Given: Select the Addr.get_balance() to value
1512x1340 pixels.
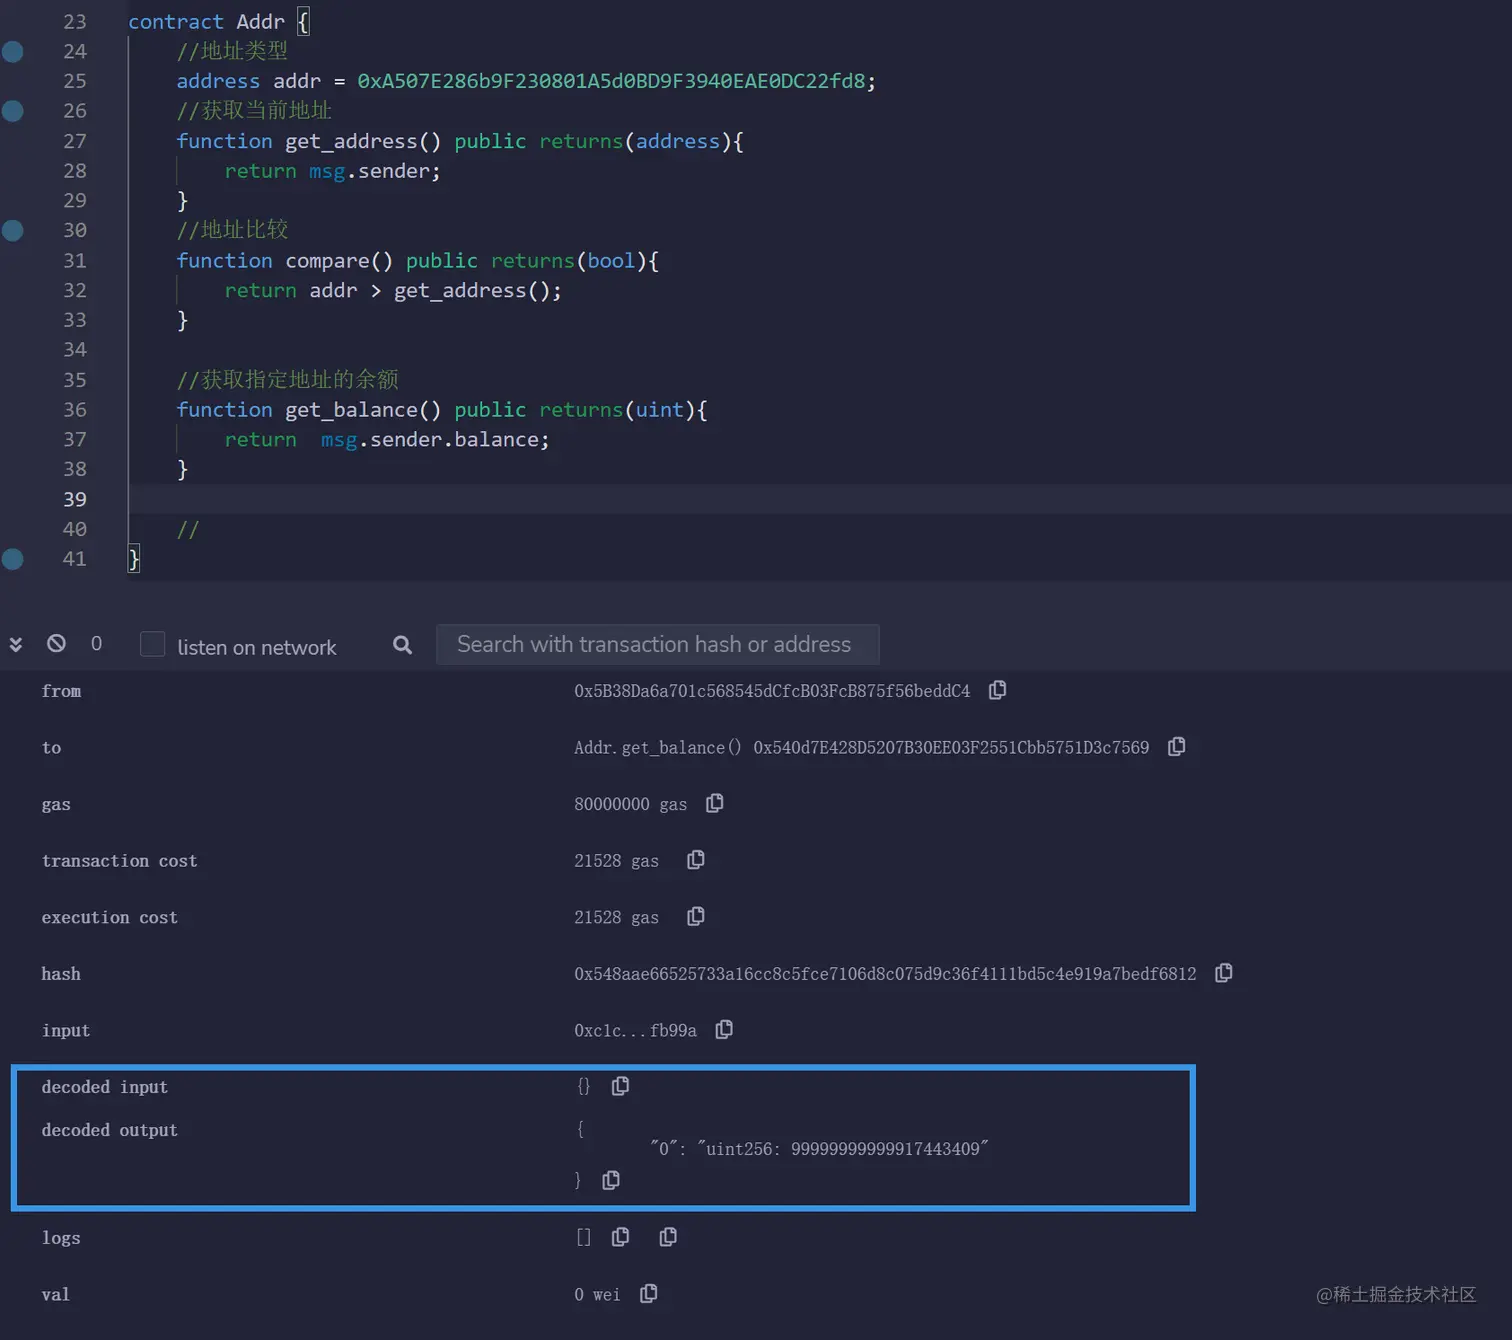Looking at the screenshot, I should [x=862, y=748].
